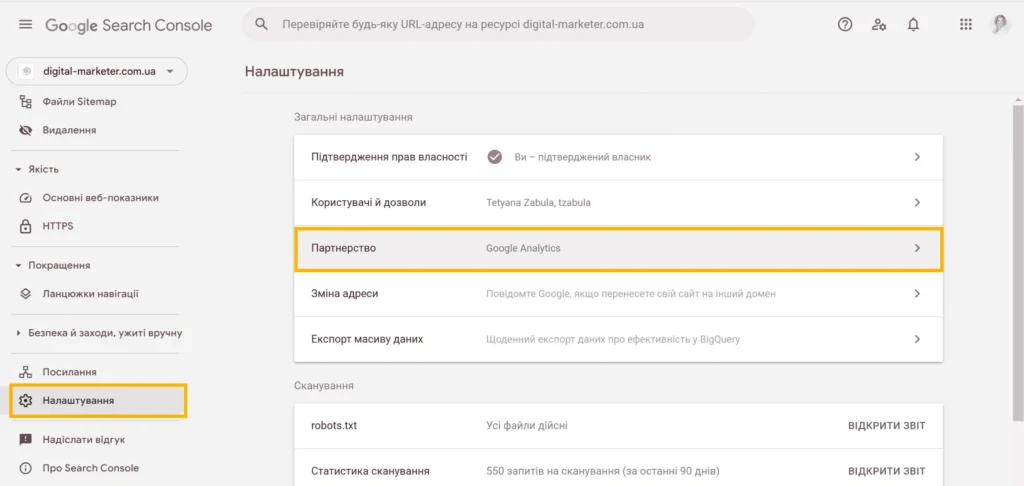Click the verified owner checkmark icon

click(x=495, y=157)
